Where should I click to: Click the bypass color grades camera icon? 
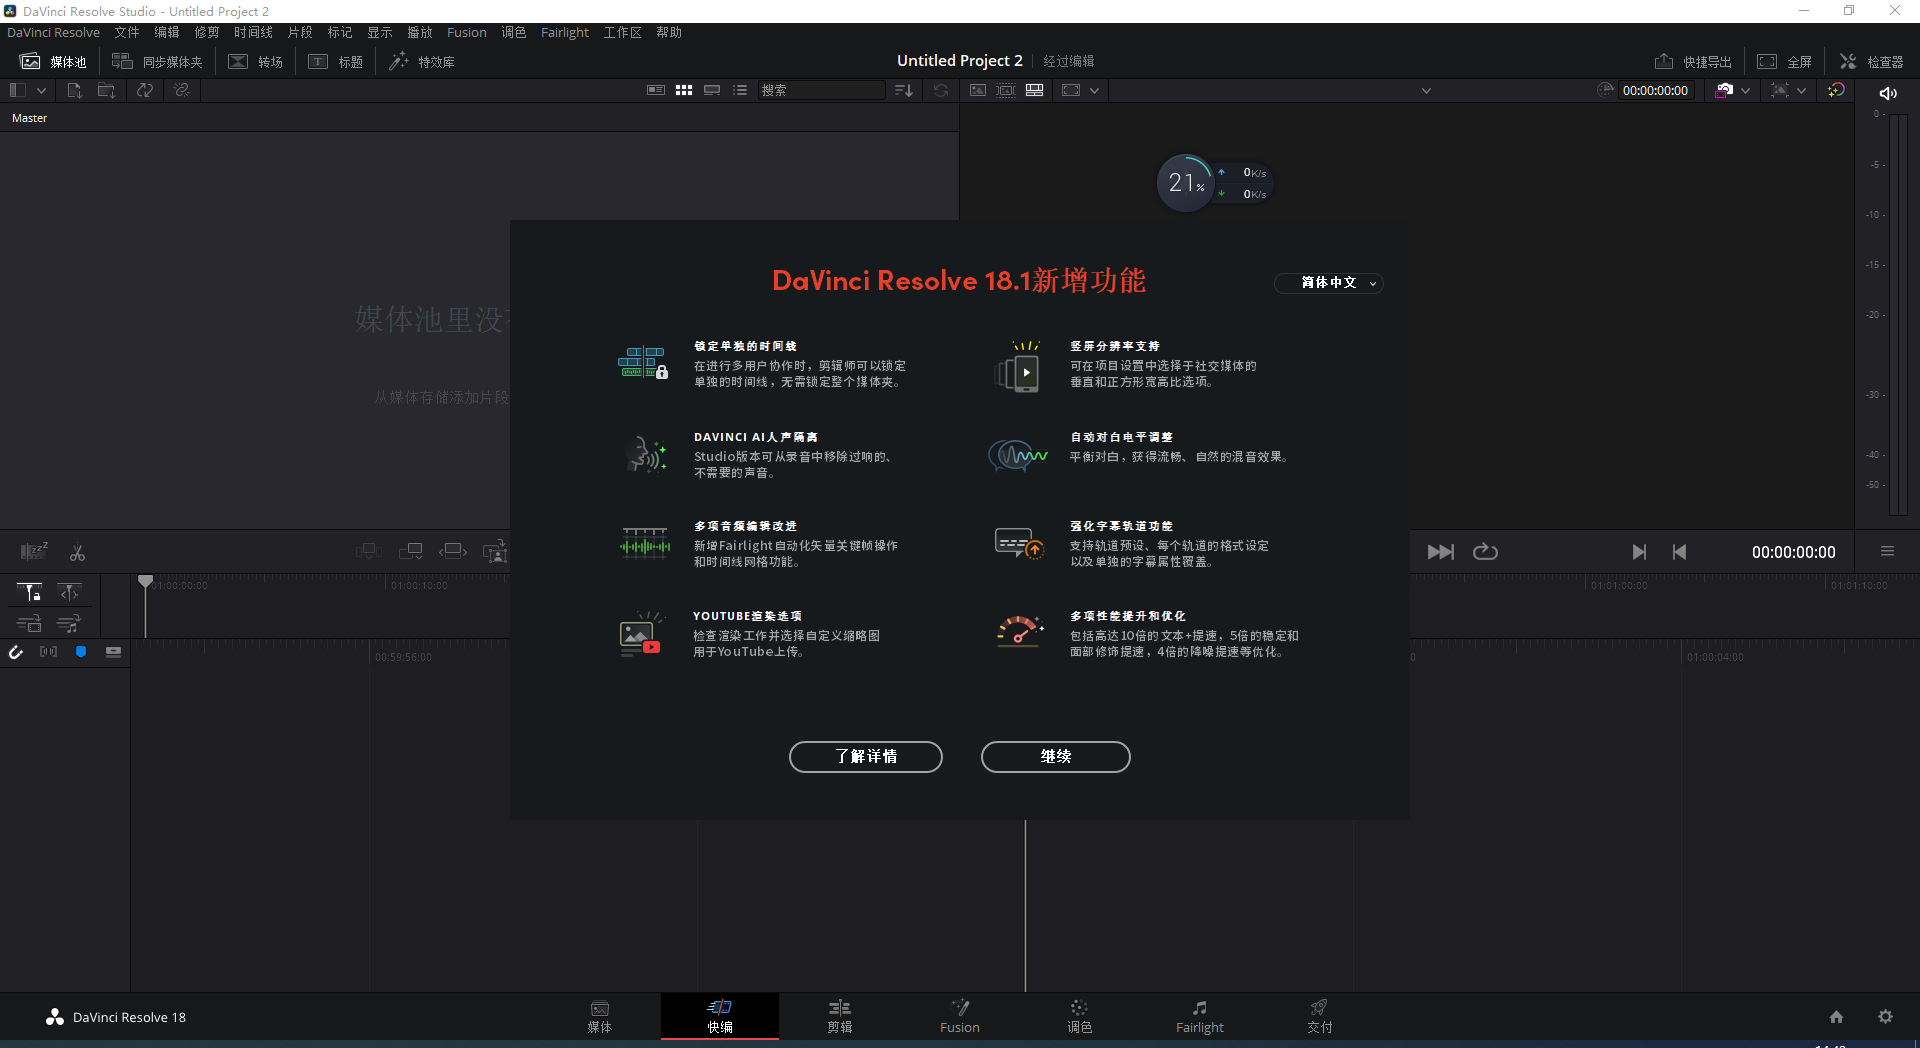pos(1724,90)
